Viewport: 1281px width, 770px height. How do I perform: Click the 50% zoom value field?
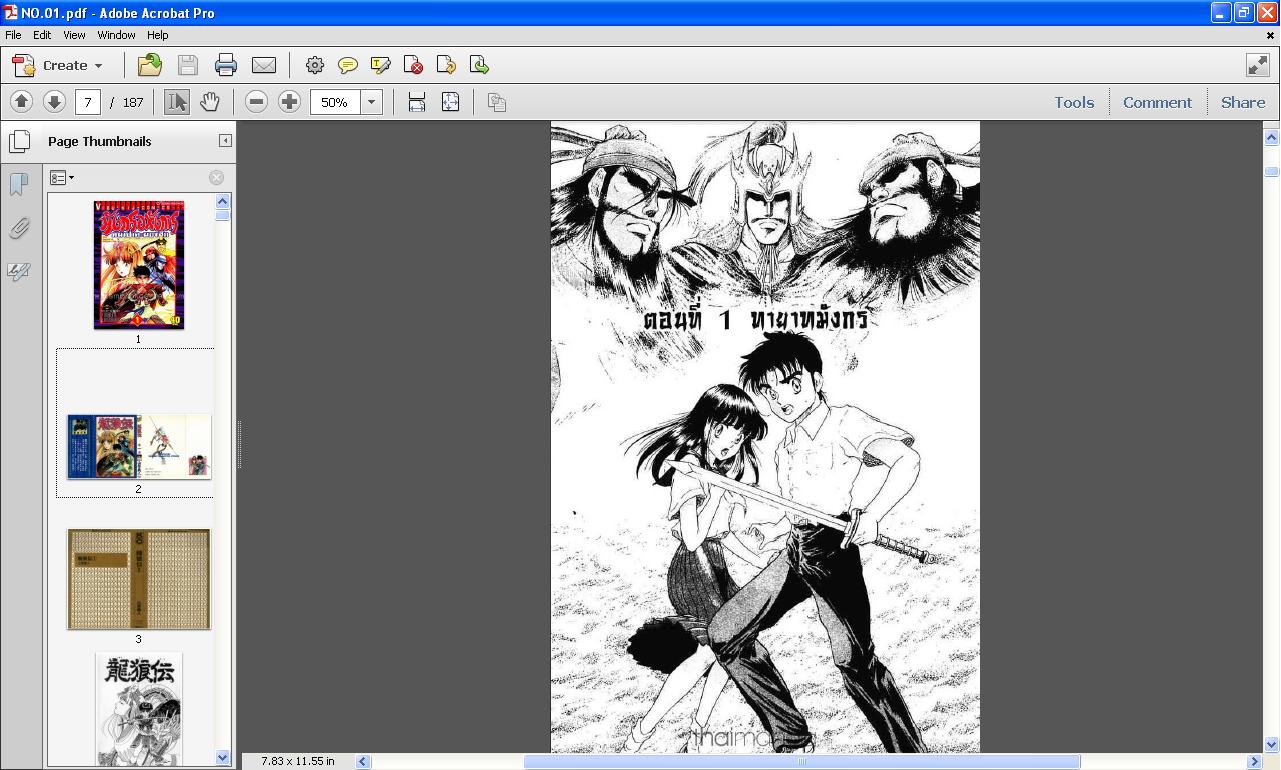click(x=335, y=102)
